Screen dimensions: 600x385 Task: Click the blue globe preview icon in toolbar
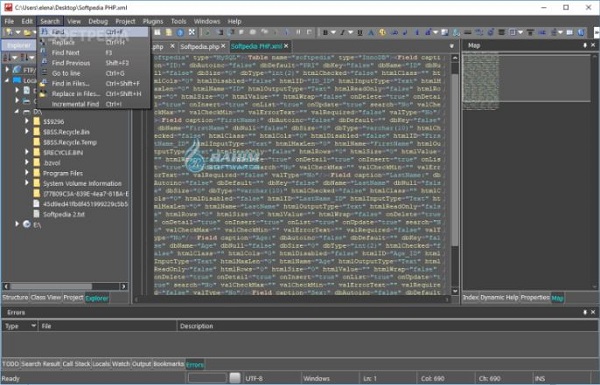click(180, 33)
